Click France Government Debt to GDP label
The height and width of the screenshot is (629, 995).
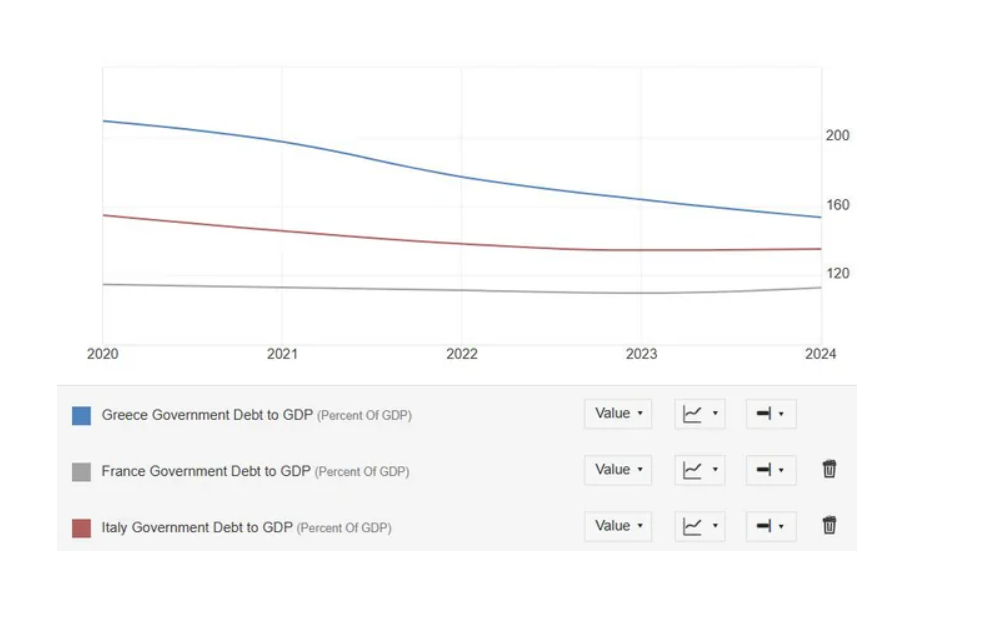[x=206, y=471]
